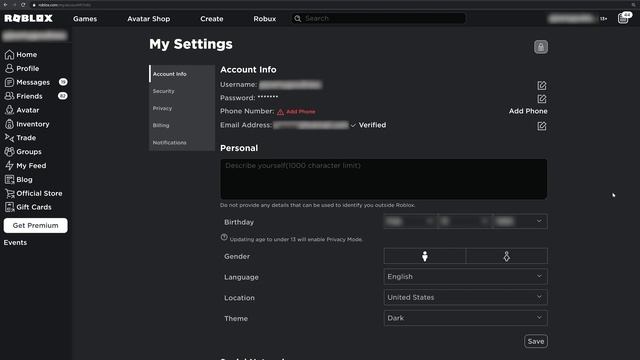This screenshot has height=360, width=640.
Task: Click the Save button
Action: pos(536,341)
